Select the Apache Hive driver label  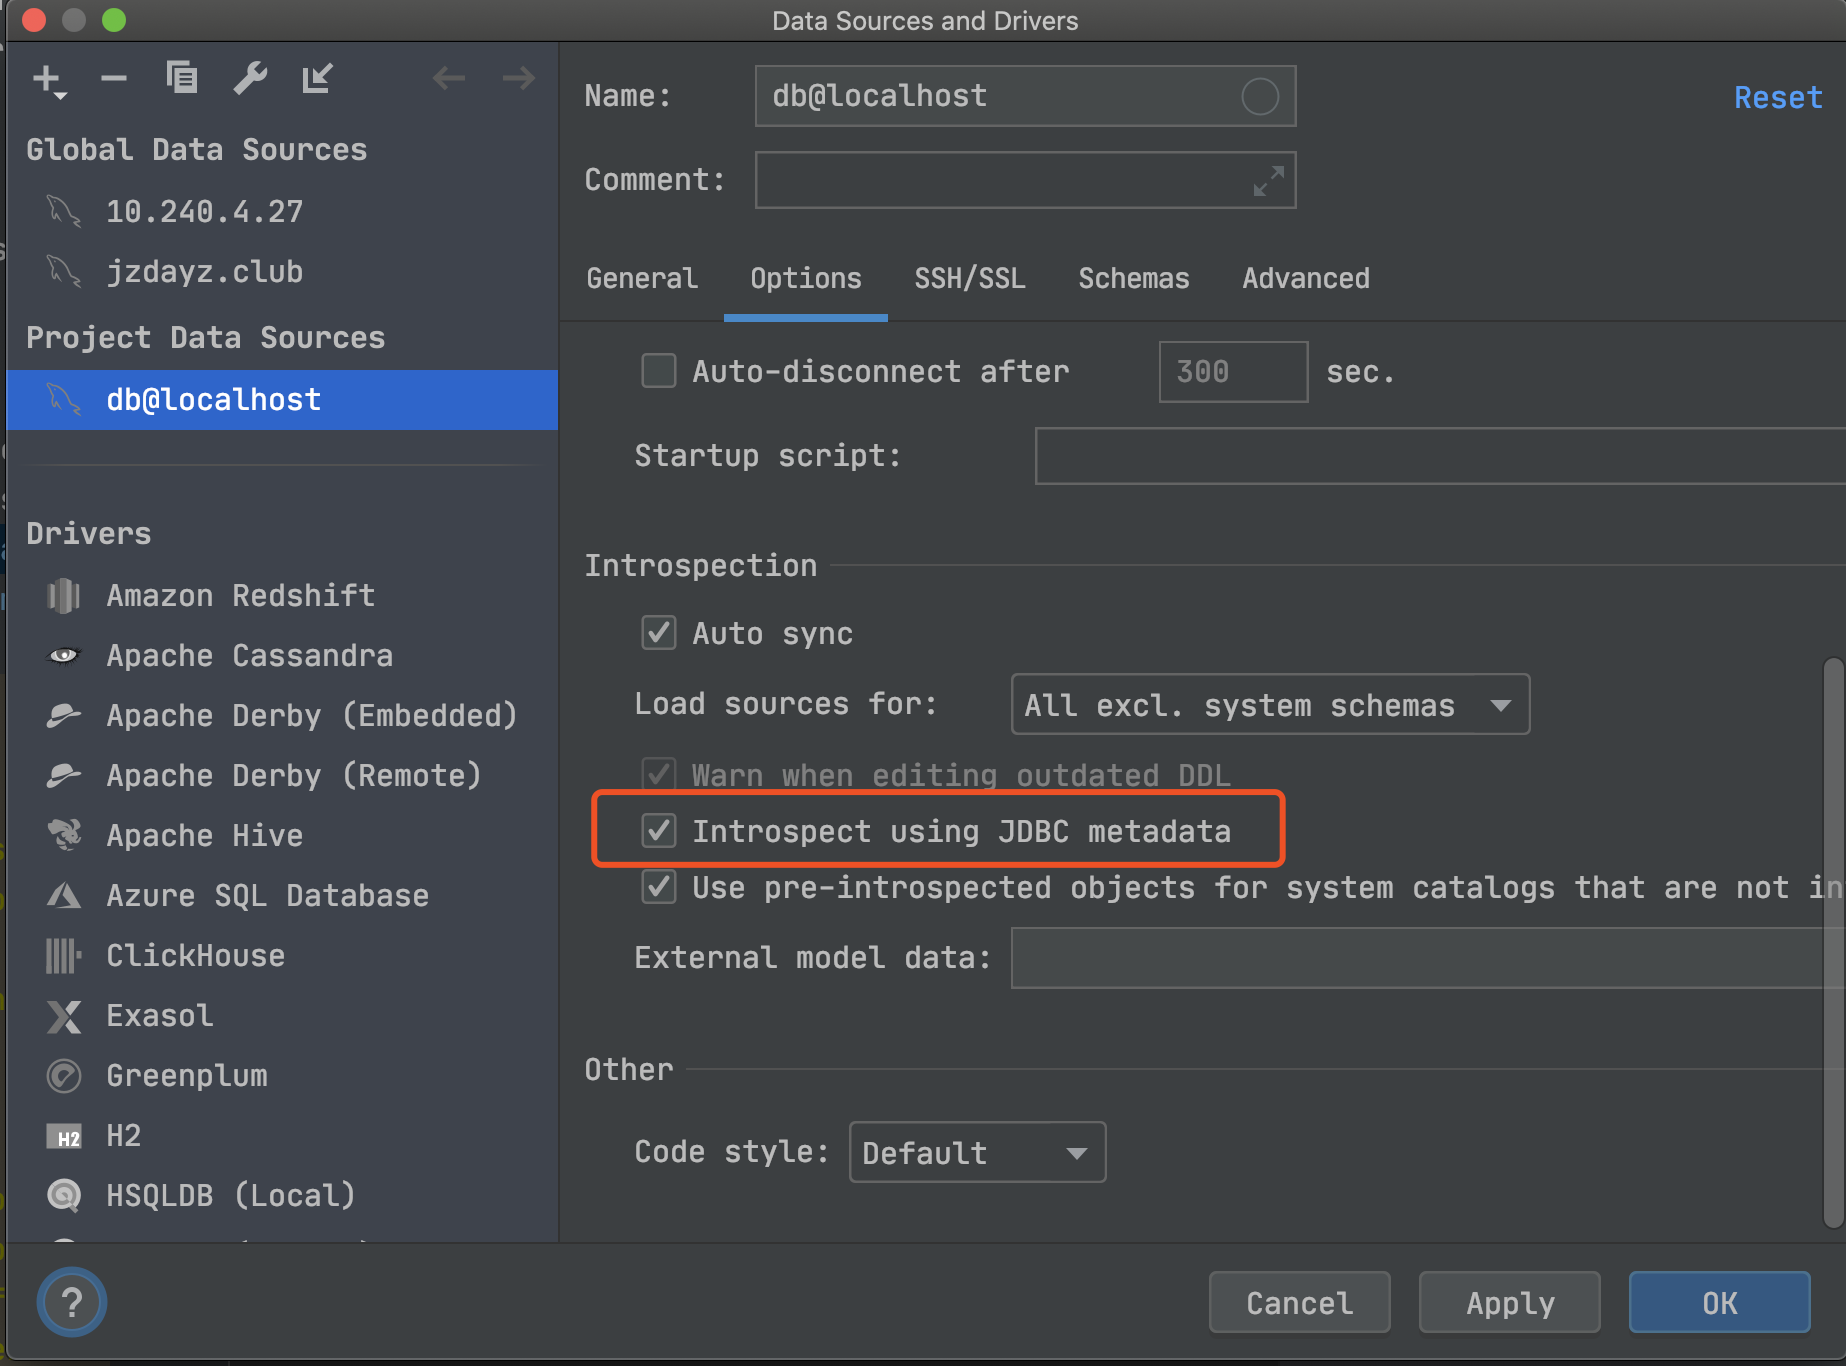(205, 836)
